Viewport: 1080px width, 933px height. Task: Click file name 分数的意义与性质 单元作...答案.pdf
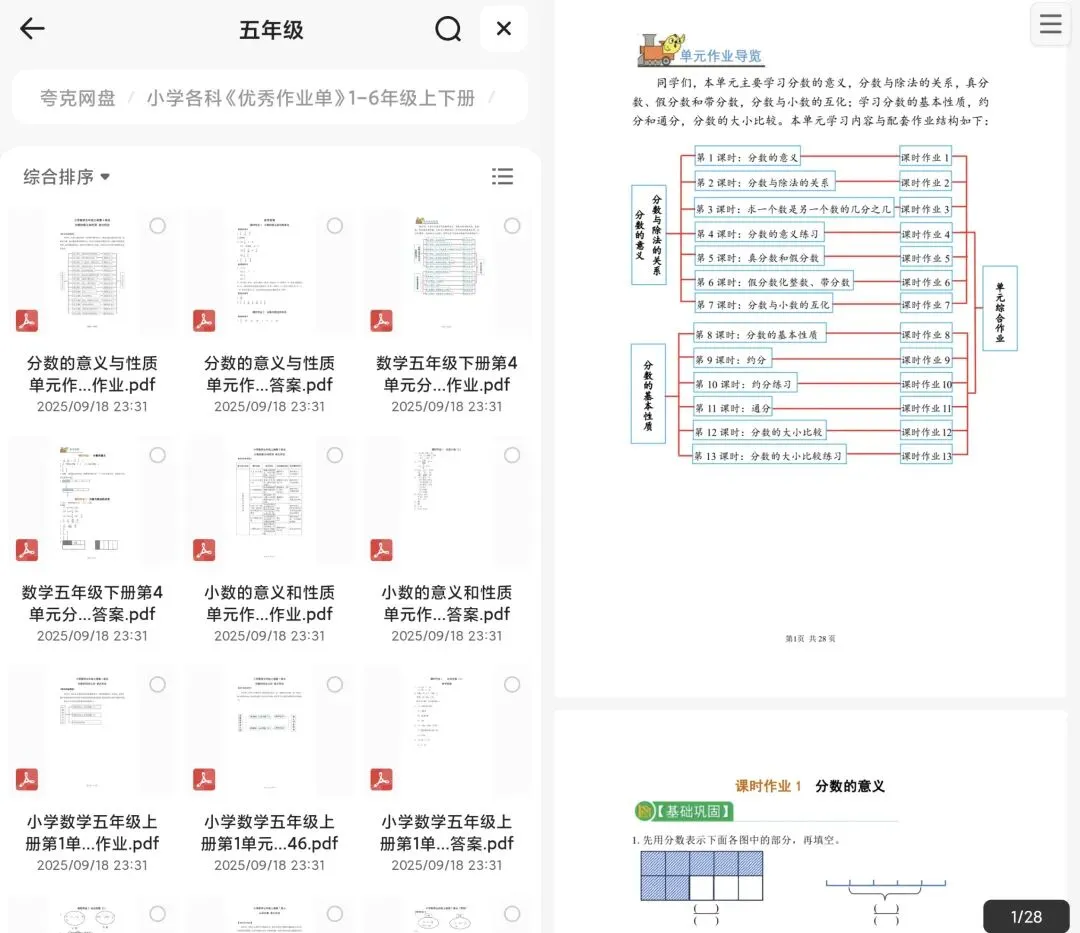(x=269, y=374)
